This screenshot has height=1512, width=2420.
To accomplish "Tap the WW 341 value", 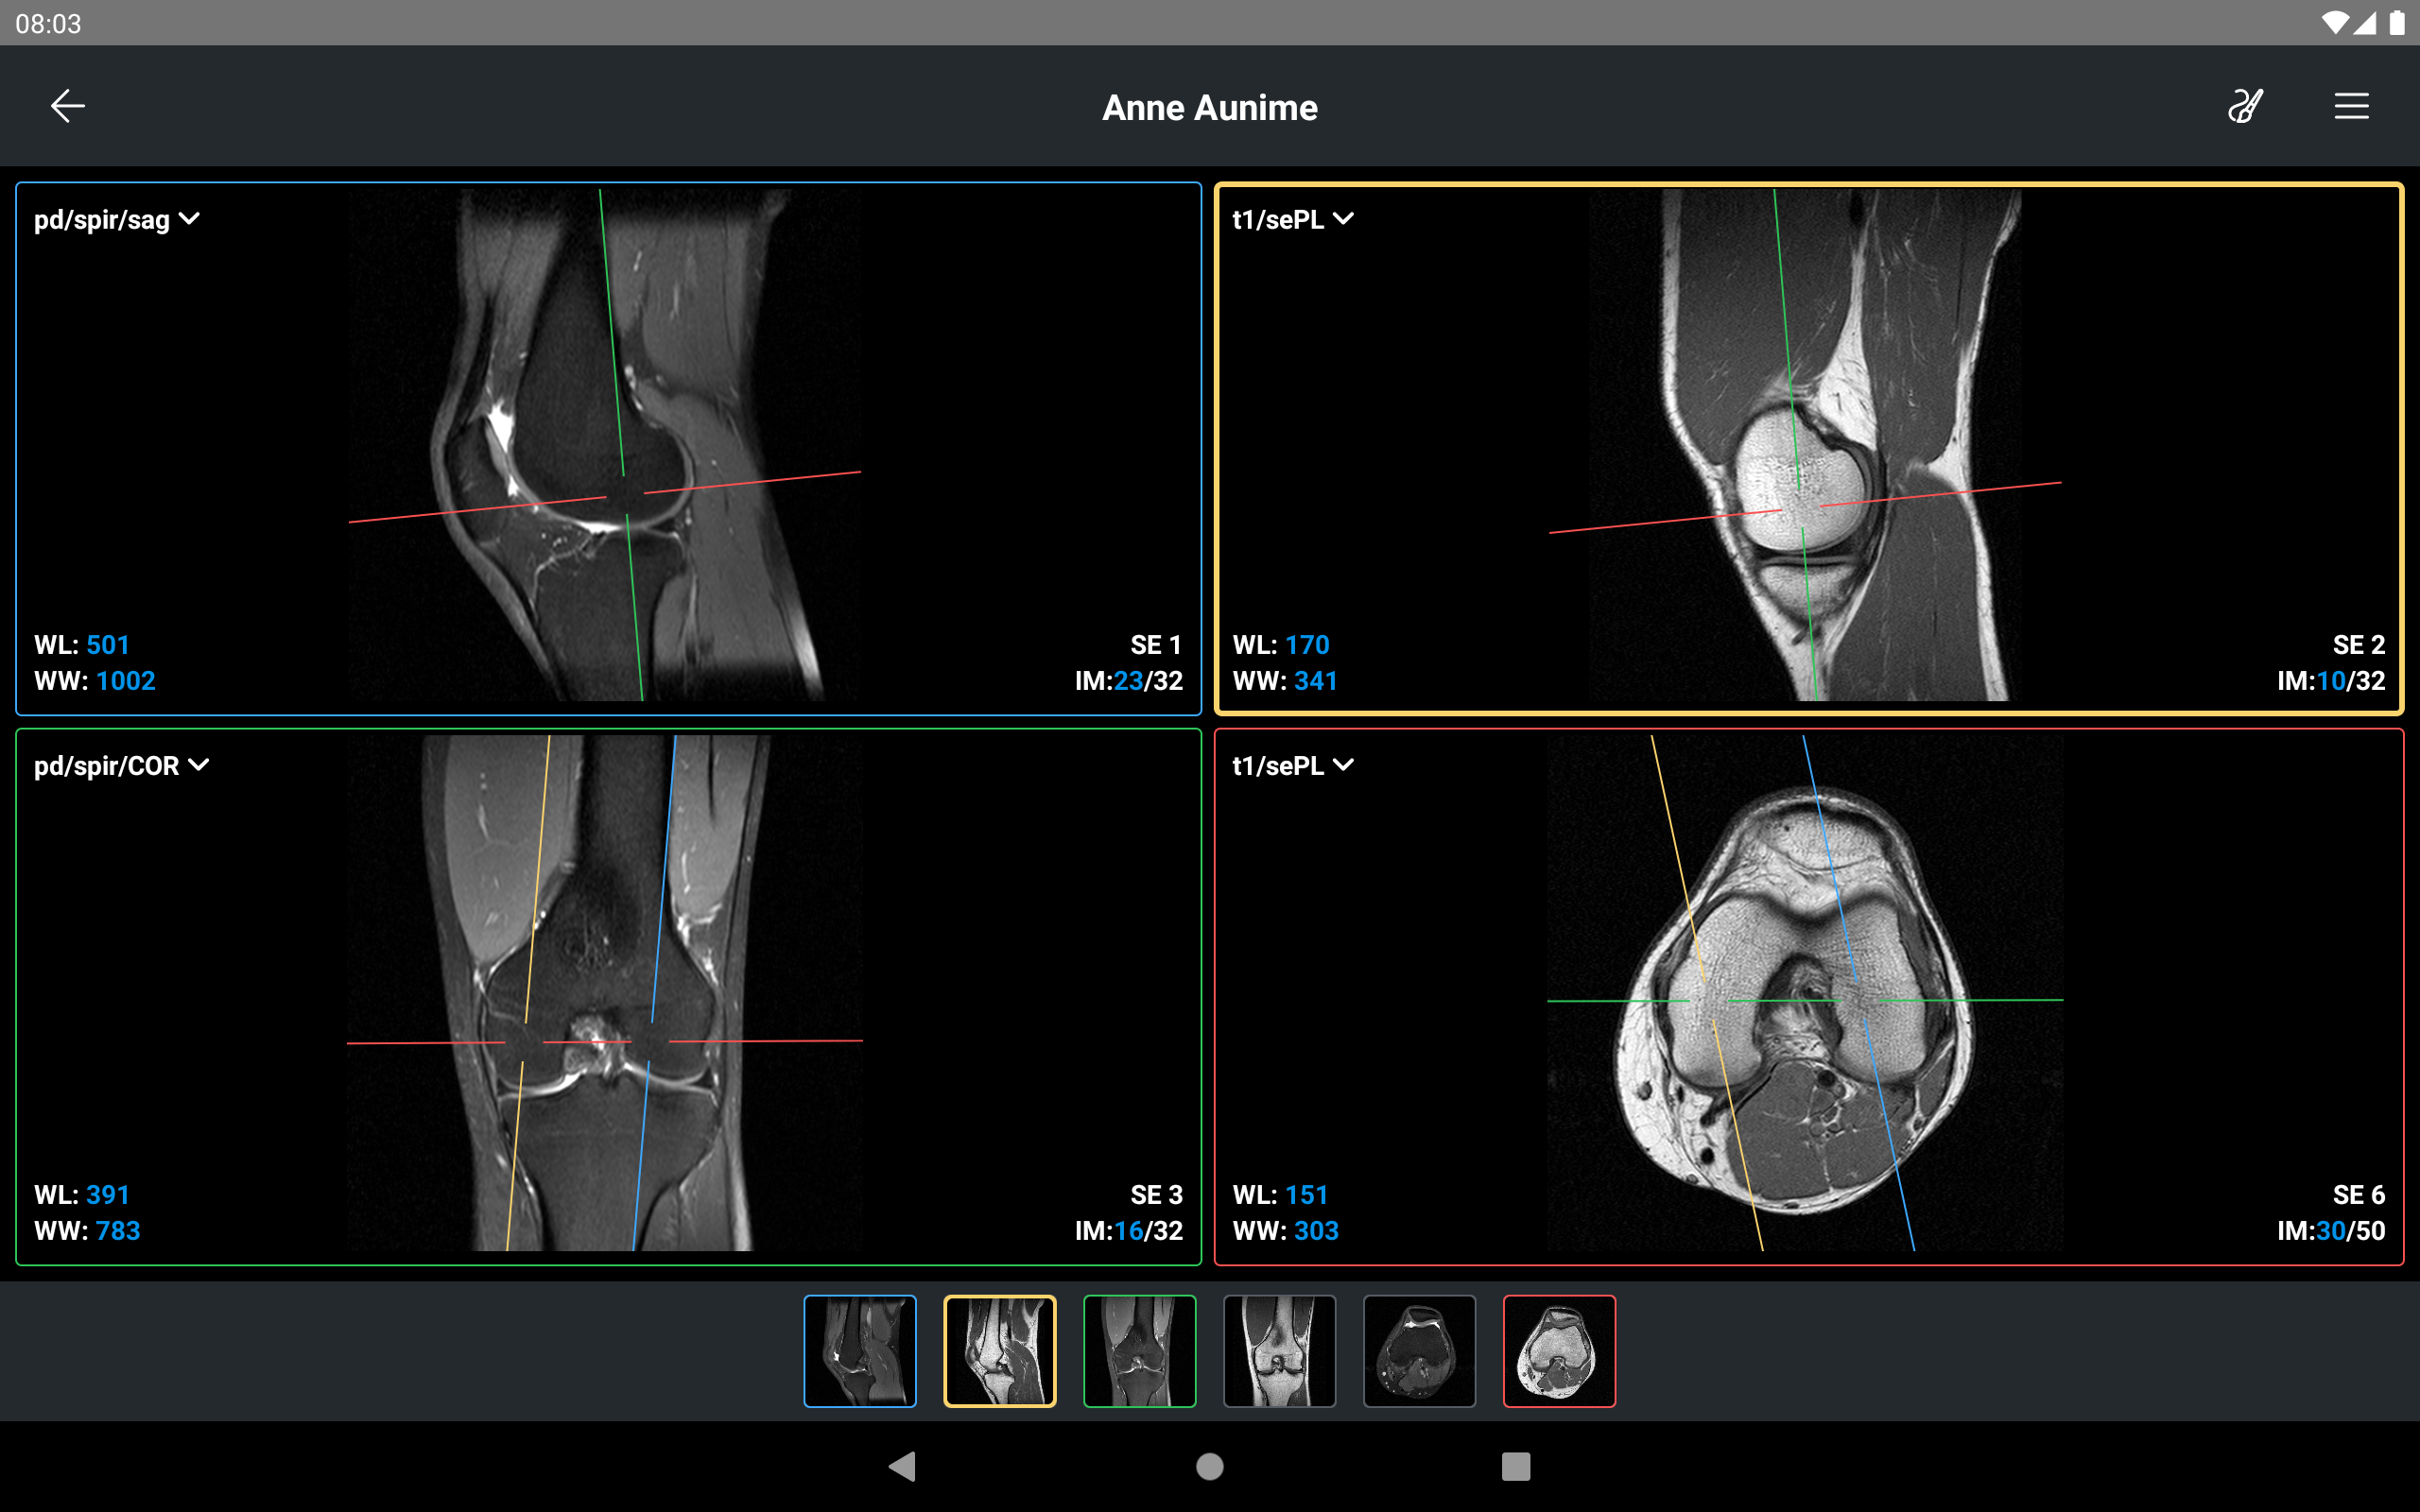I will point(1316,681).
